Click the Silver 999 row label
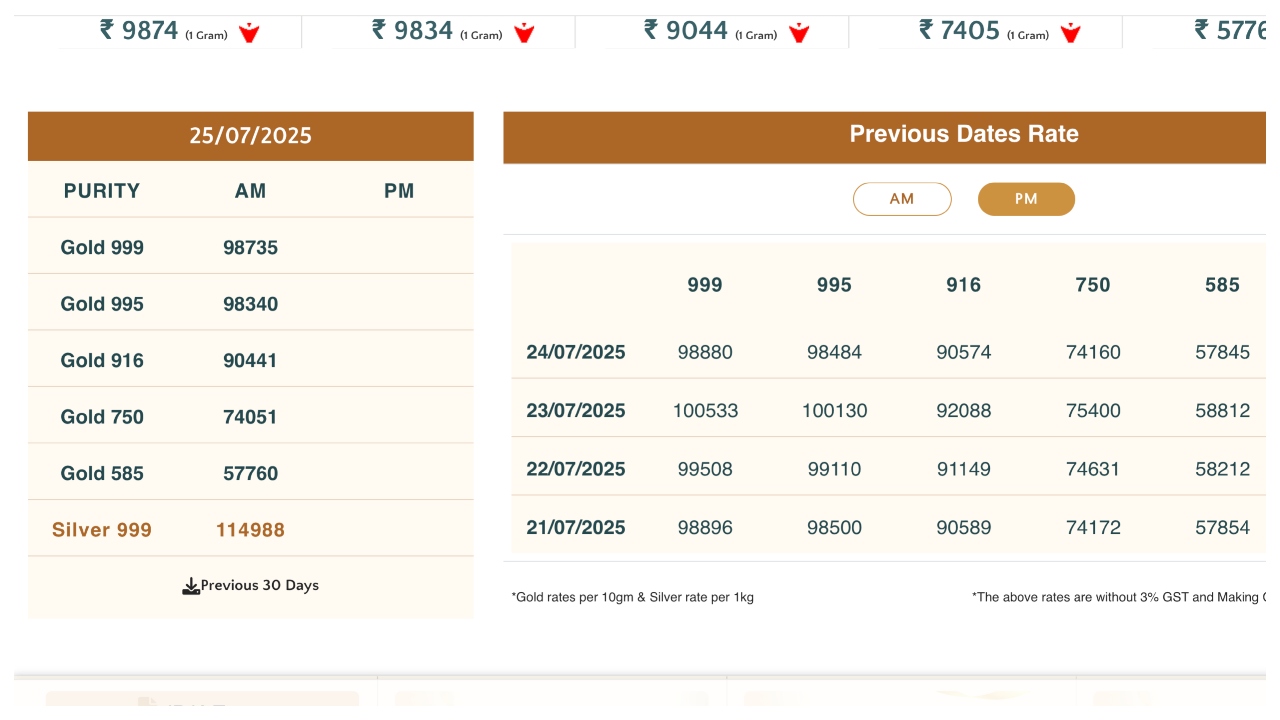 (x=102, y=530)
